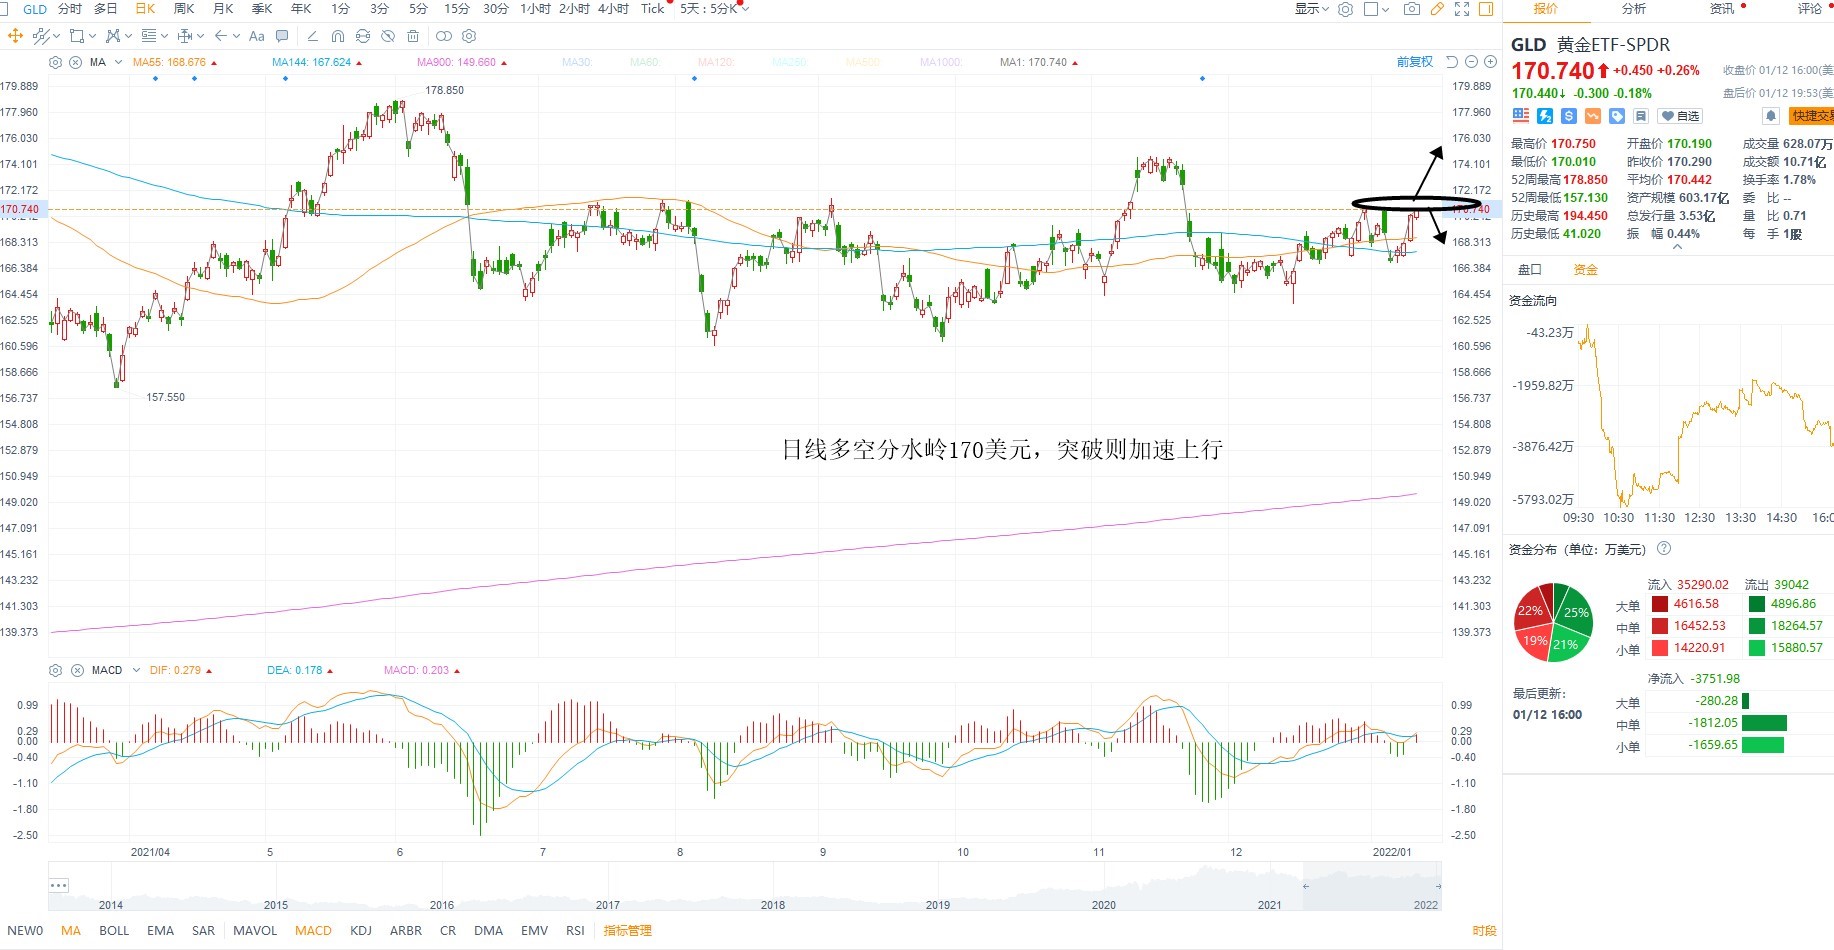Collapse the quote details chevron
The width and height of the screenshot is (1834, 950).
[x=1678, y=246]
